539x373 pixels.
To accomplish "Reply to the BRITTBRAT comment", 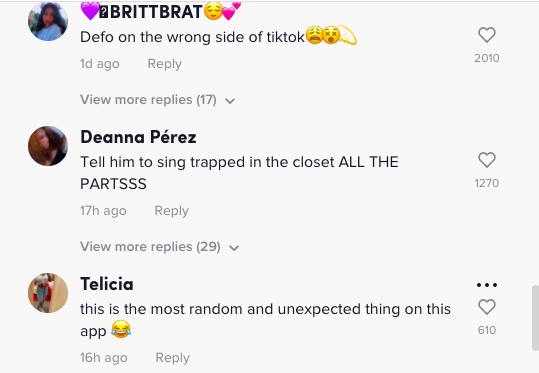I will coord(165,64).
